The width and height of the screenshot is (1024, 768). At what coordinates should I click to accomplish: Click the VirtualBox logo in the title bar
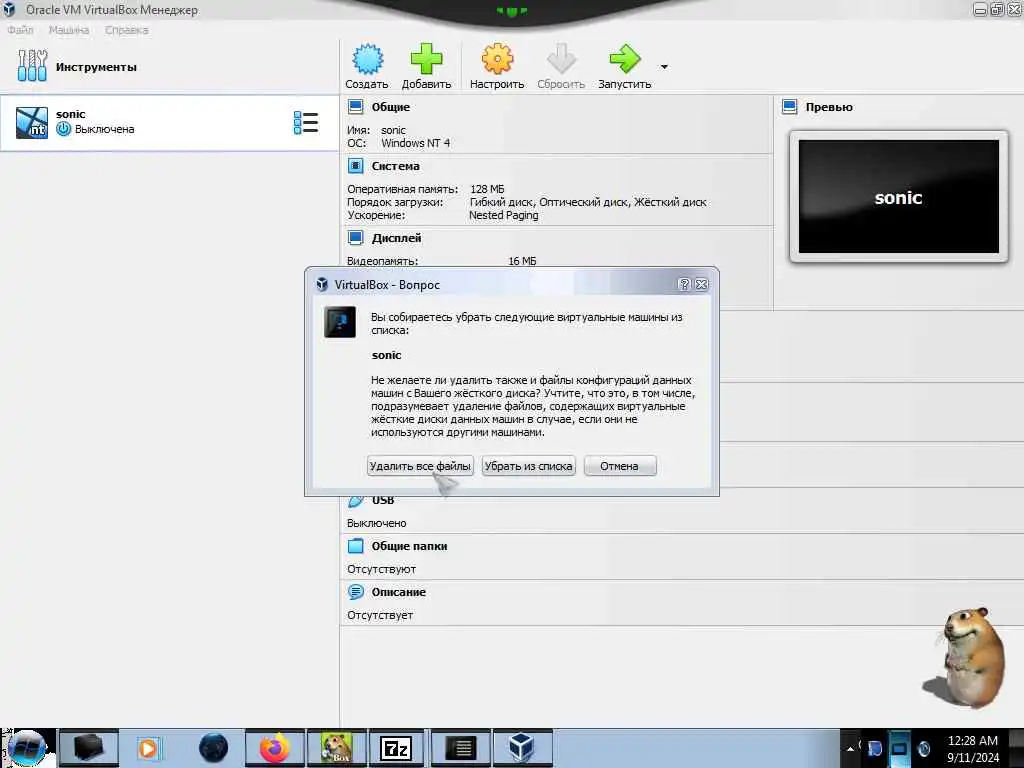(8, 9)
